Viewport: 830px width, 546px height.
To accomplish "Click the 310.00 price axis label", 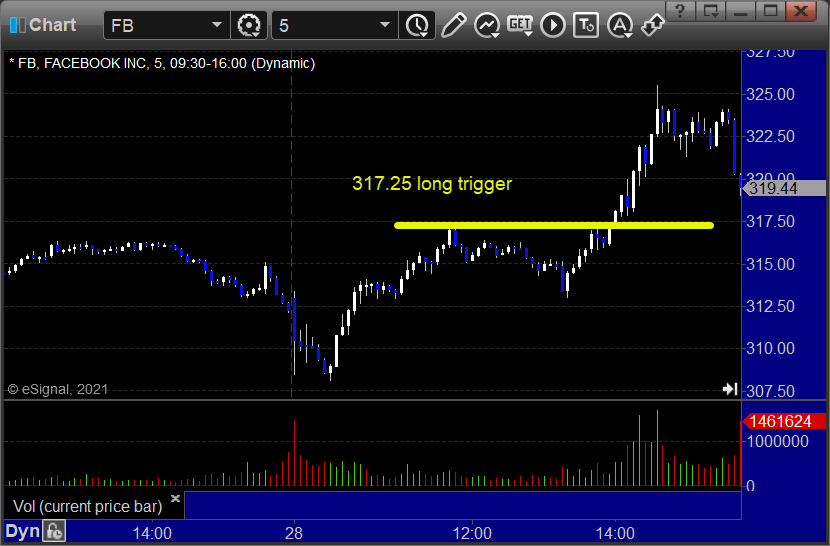I will (x=770, y=348).
